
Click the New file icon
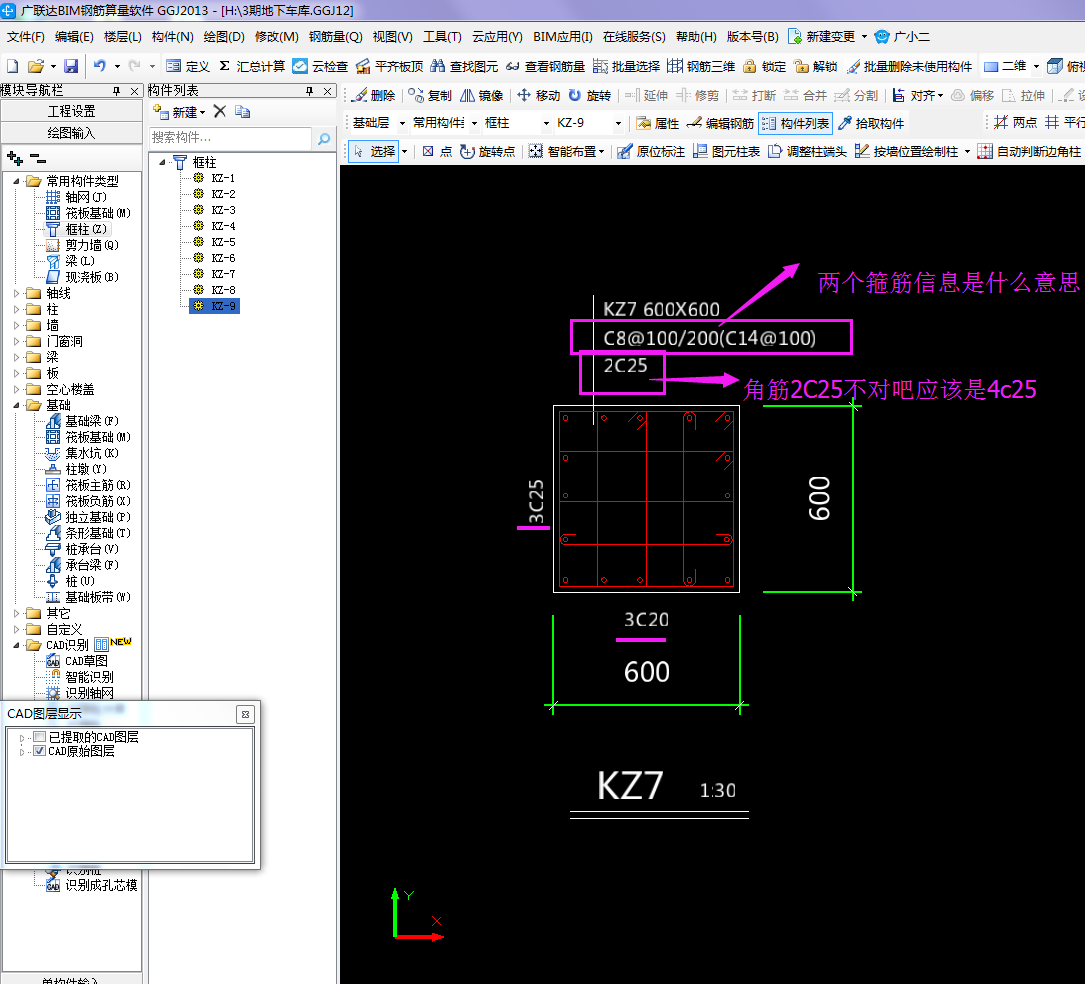[x=12, y=66]
